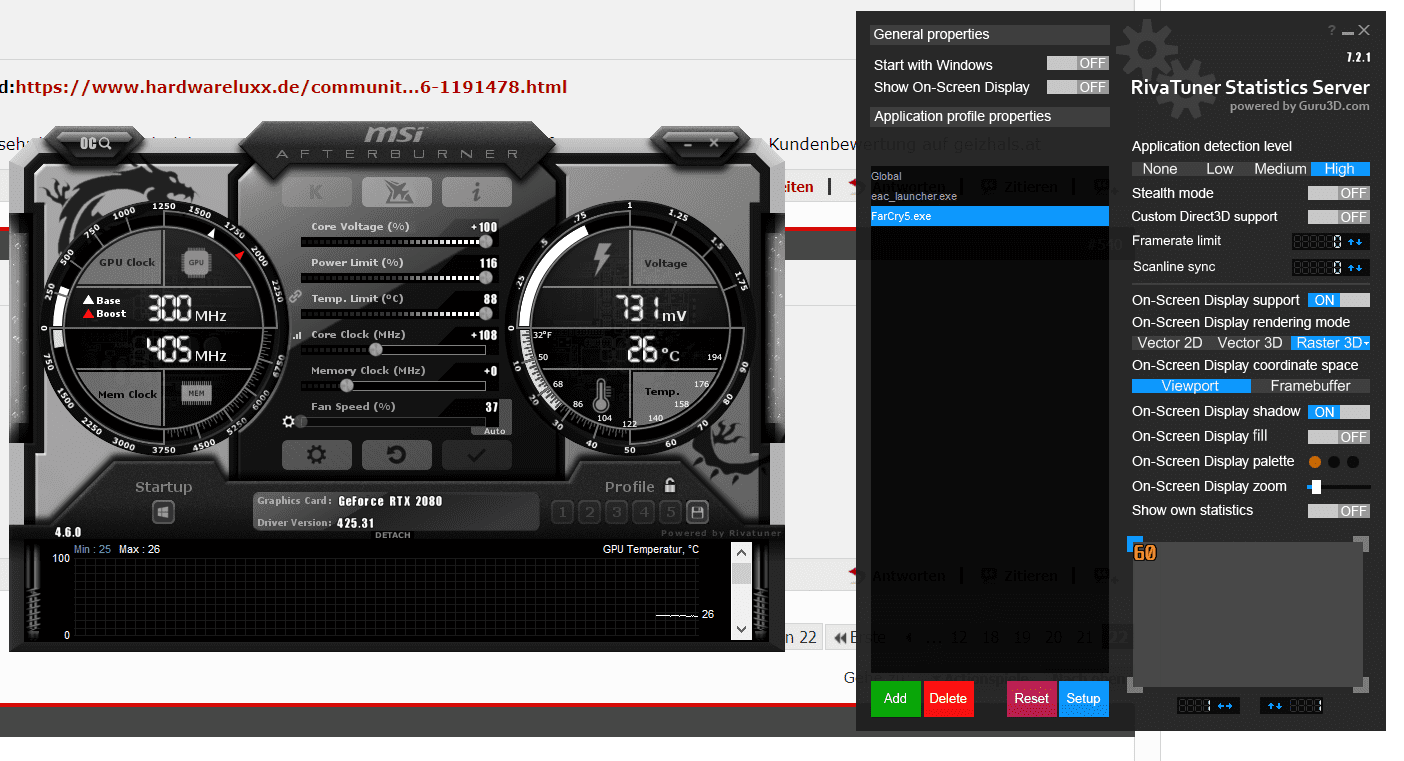Toggle fan speed Auto button
Screen dimensions: 1404x761
pos(493,431)
